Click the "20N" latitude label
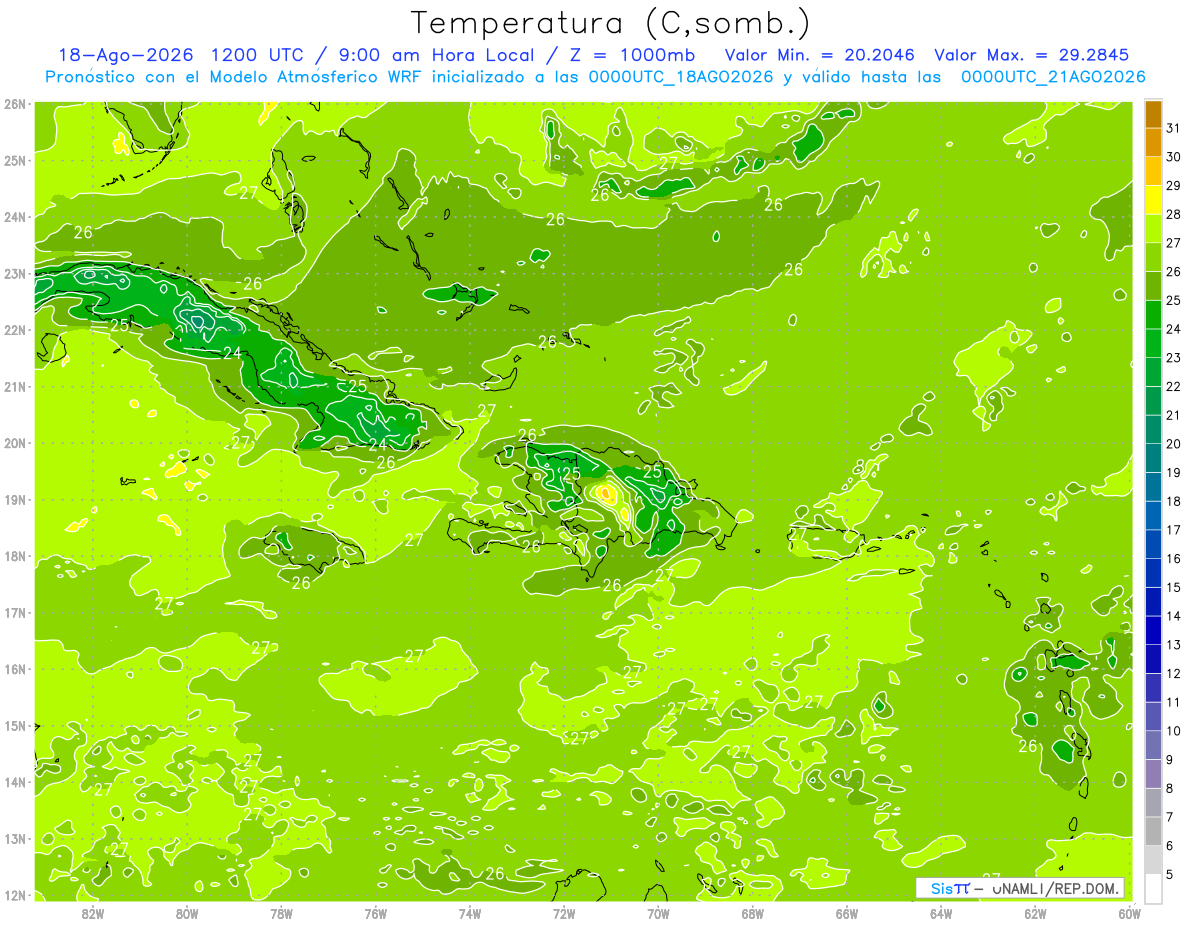The width and height of the screenshot is (1200, 927). point(15,443)
